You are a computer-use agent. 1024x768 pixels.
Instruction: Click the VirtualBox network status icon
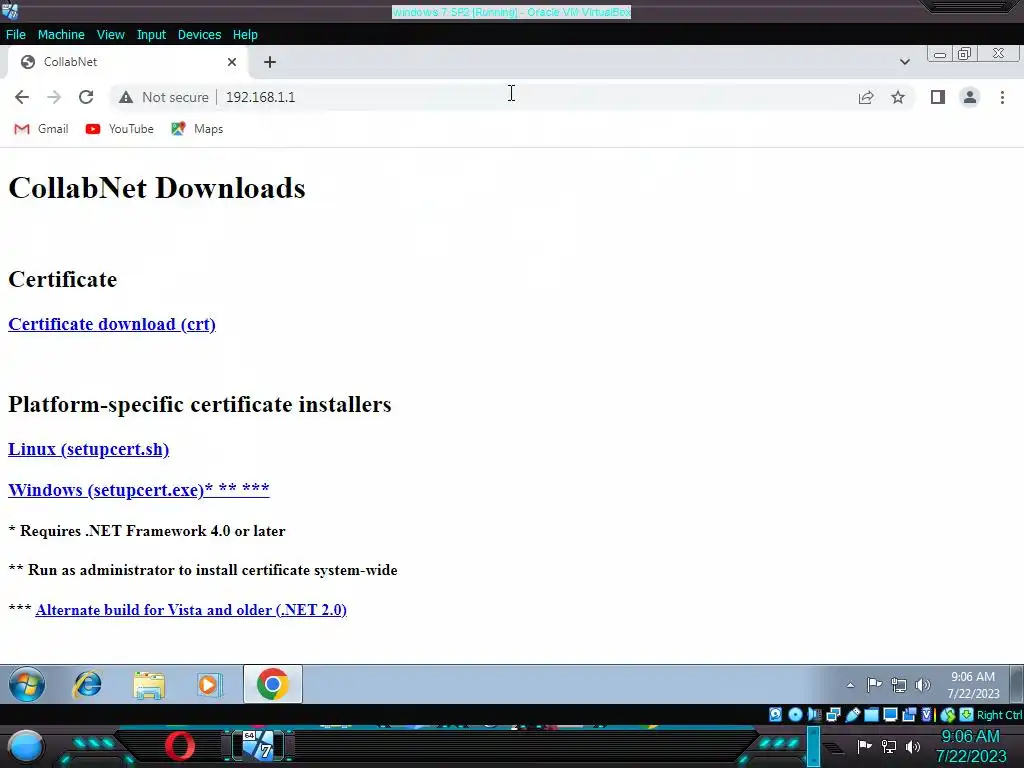[833, 715]
